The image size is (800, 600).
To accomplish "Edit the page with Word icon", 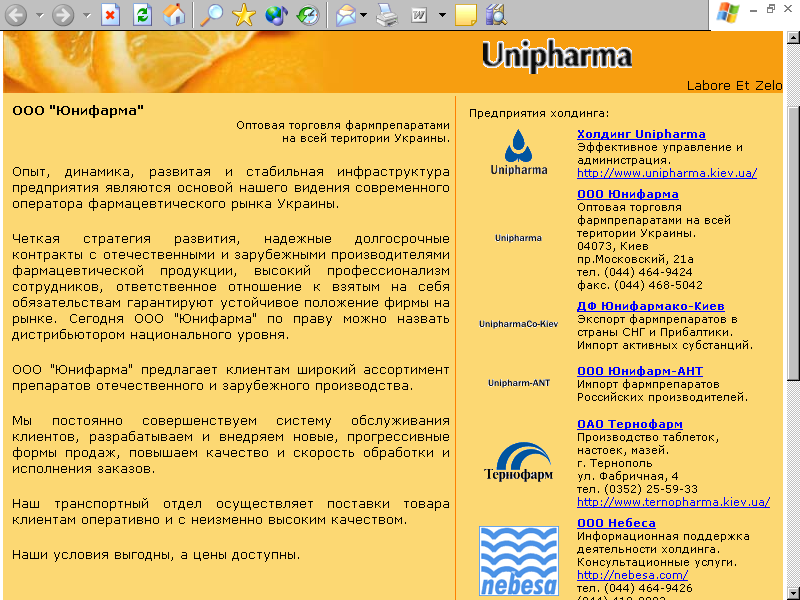I will pyautogui.click(x=419, y=15).
